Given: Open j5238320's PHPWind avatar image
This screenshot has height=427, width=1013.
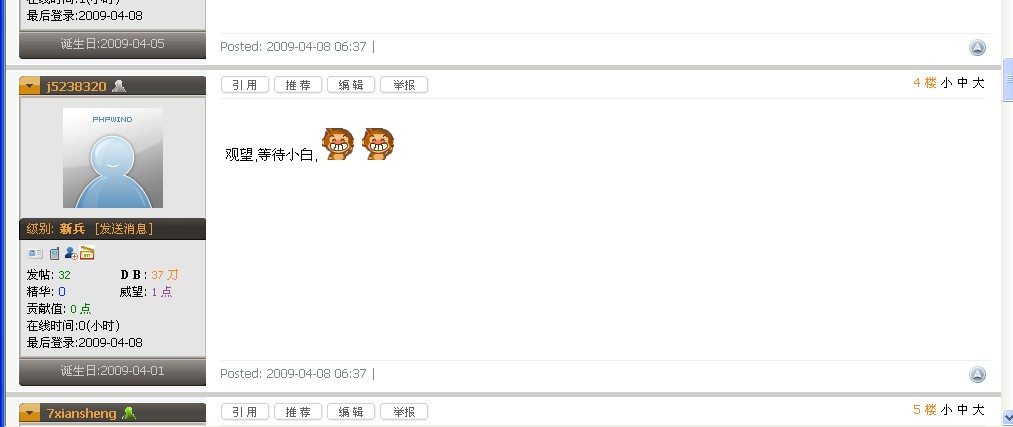Looking at the screenshot, I should tap(113, 158).
